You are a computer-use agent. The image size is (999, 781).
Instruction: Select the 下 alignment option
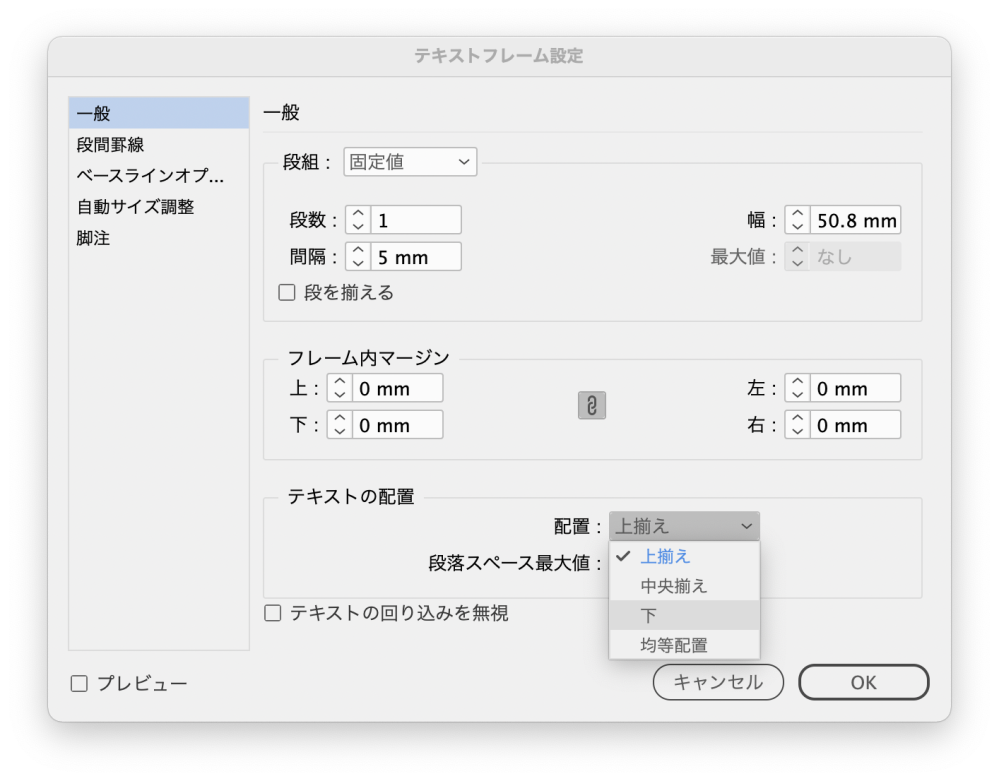pos(650,616)
